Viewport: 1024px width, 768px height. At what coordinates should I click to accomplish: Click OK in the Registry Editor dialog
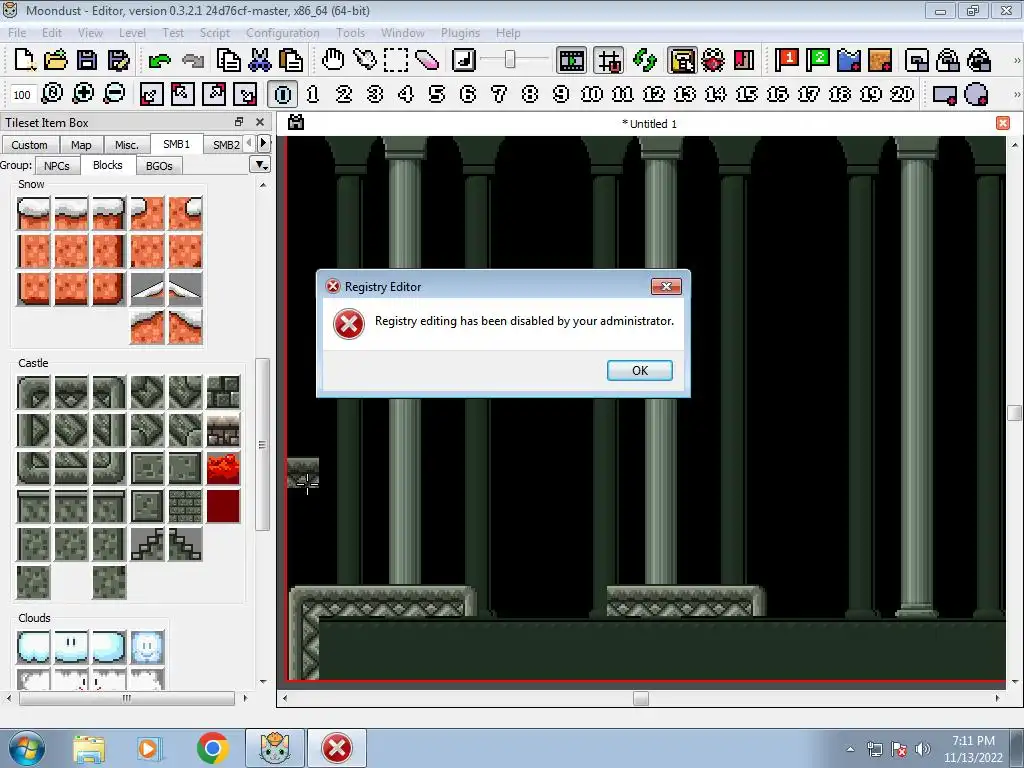point(639,370)
